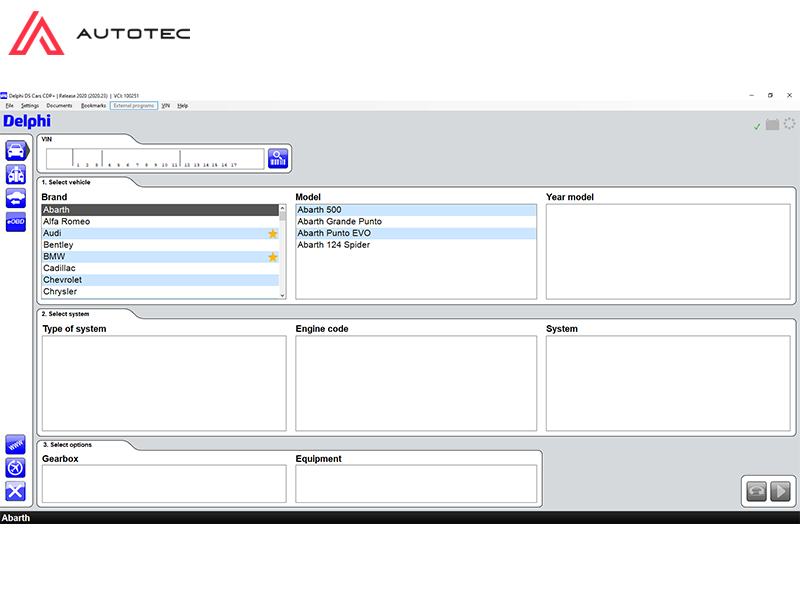The width and height of the screenshot is (800, 600).
Task: Select the third sidebar car icon
Action: [x=16, y=198]
